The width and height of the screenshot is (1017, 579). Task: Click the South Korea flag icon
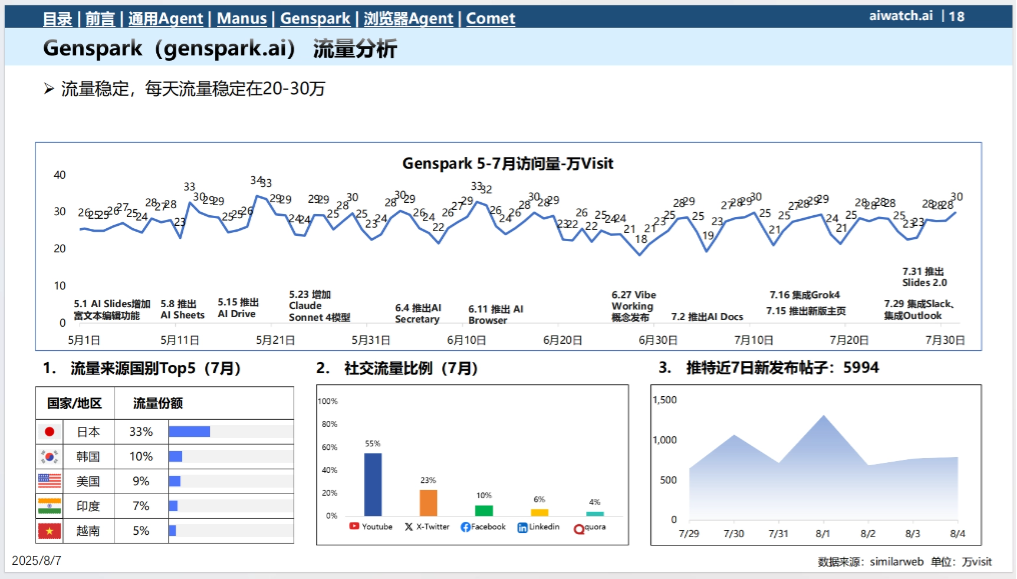(x=49, y=456)
